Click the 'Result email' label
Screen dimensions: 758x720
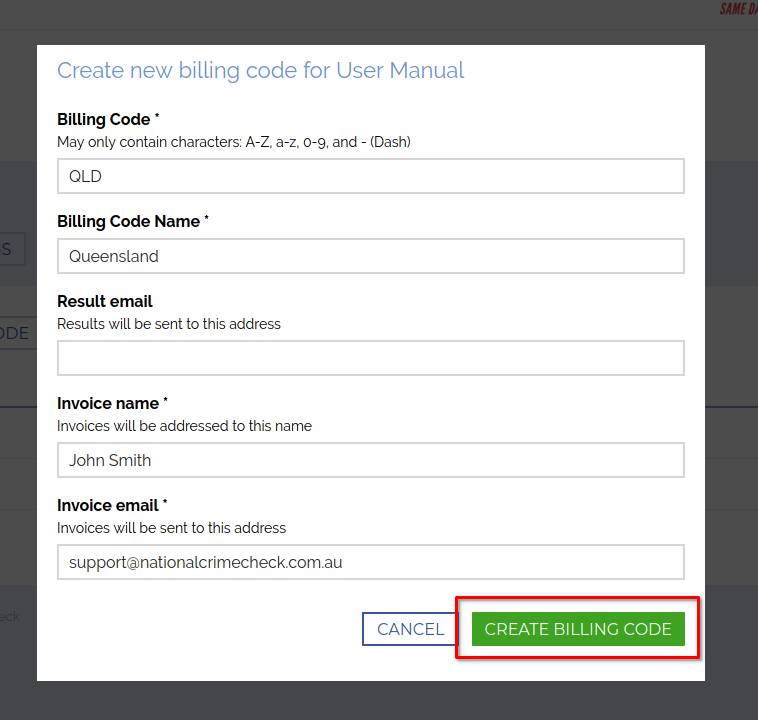[x=105, y=301]
